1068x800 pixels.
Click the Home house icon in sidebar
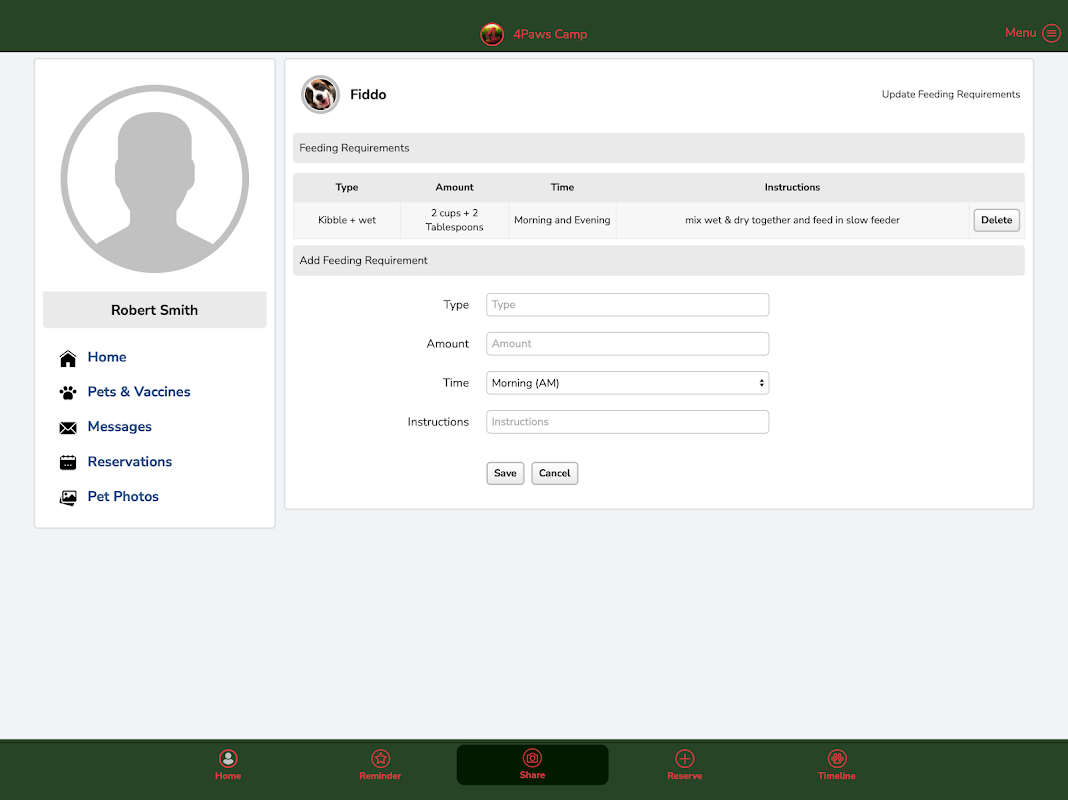68,358
